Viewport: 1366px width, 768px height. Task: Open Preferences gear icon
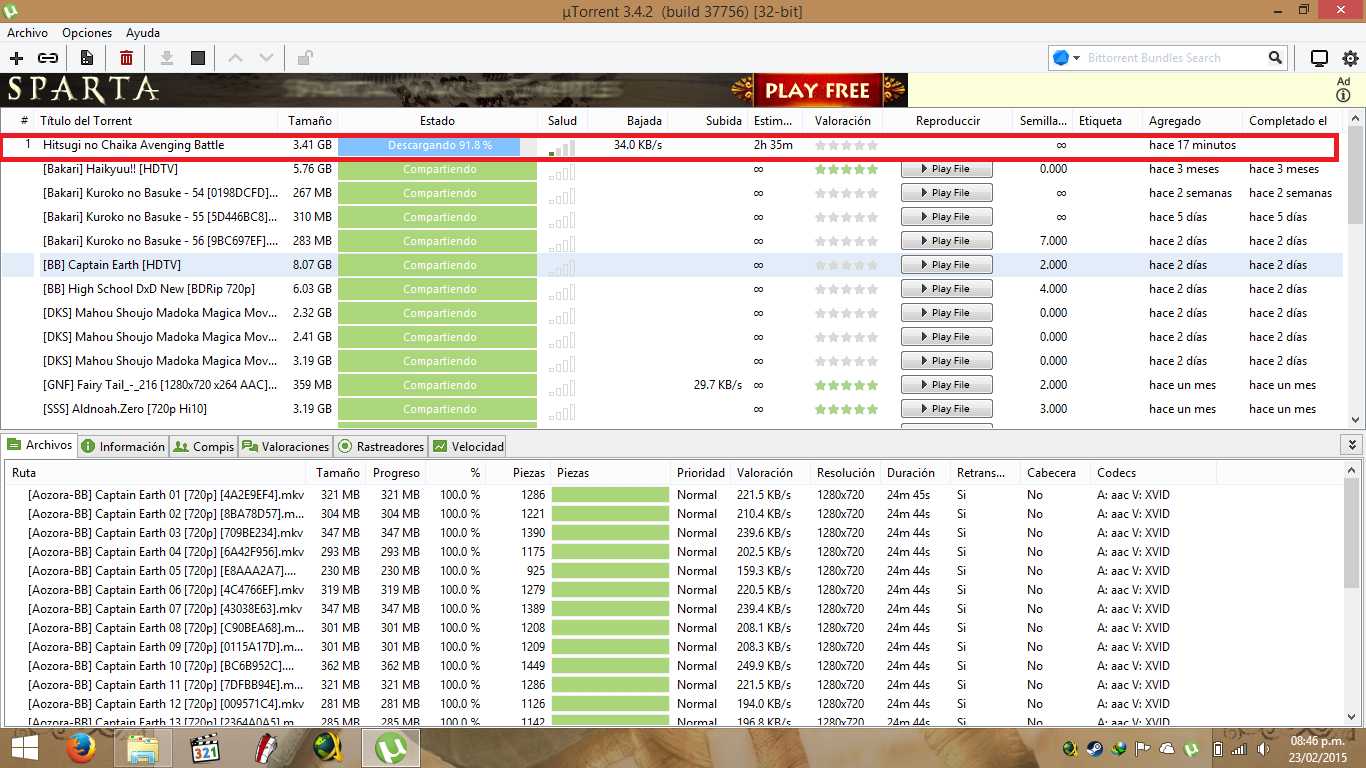pos(1350,58)
